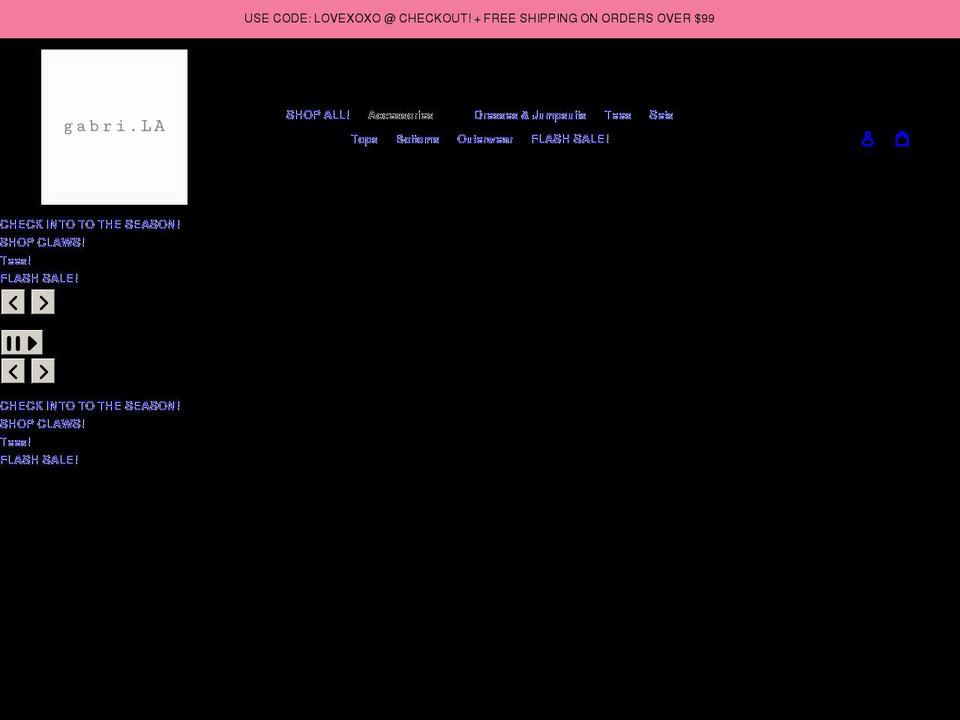Open the Tees category from the menu
Screen dimensions: 960x720
[617, 115]
